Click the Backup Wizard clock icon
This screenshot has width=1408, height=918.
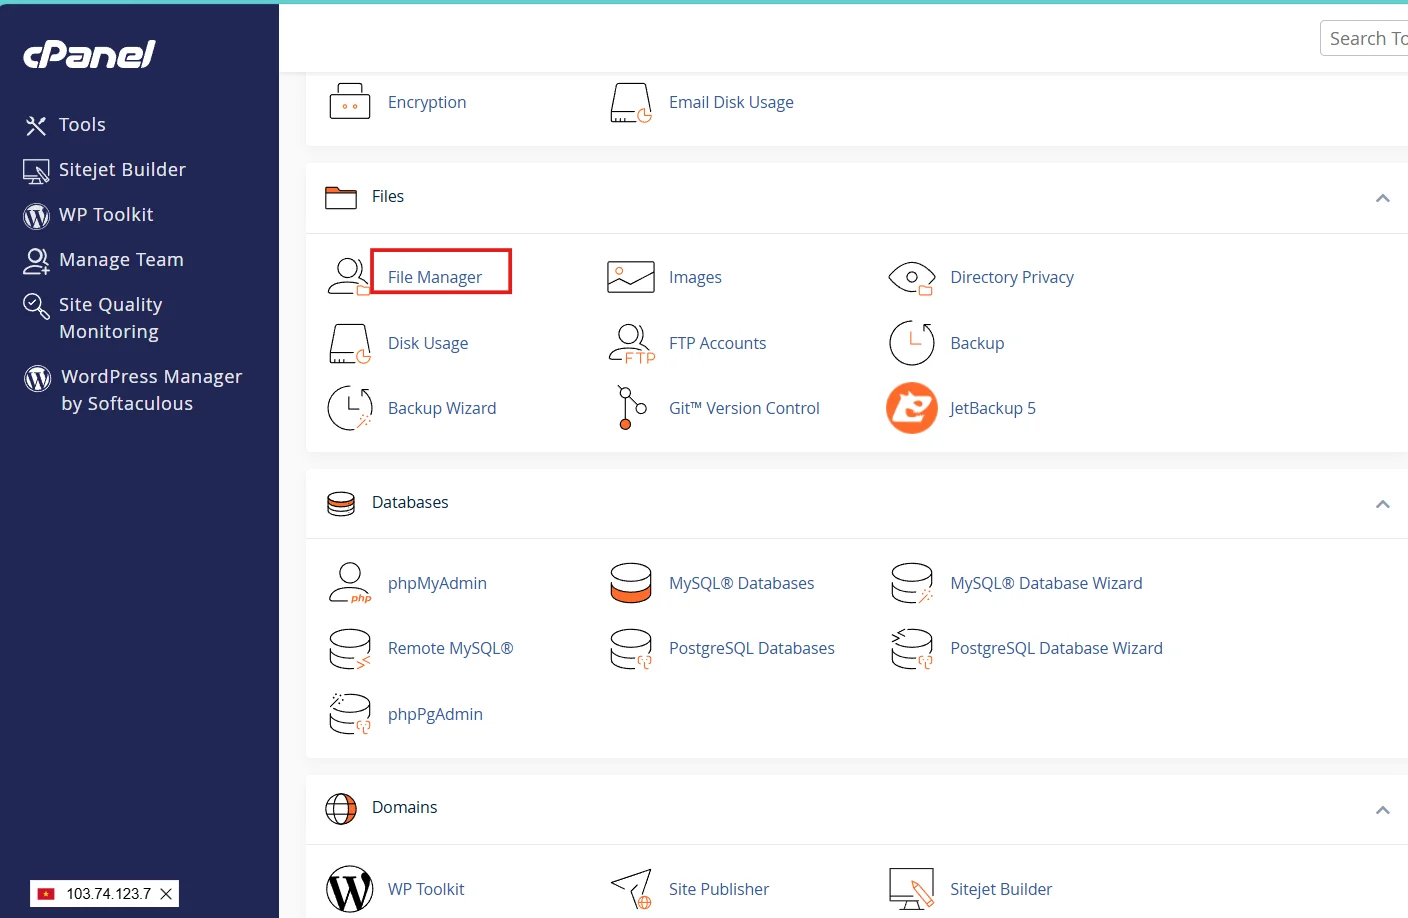350,408
